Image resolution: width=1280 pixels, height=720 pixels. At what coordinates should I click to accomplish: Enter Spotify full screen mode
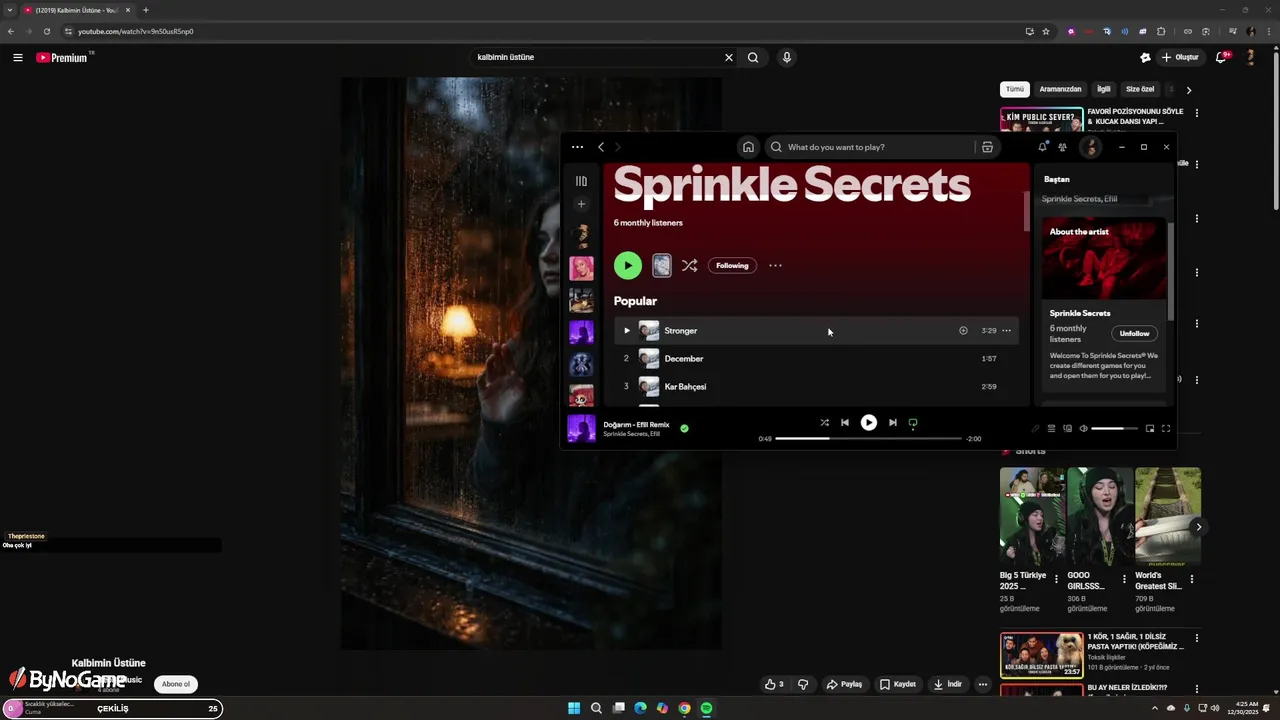1166,428
